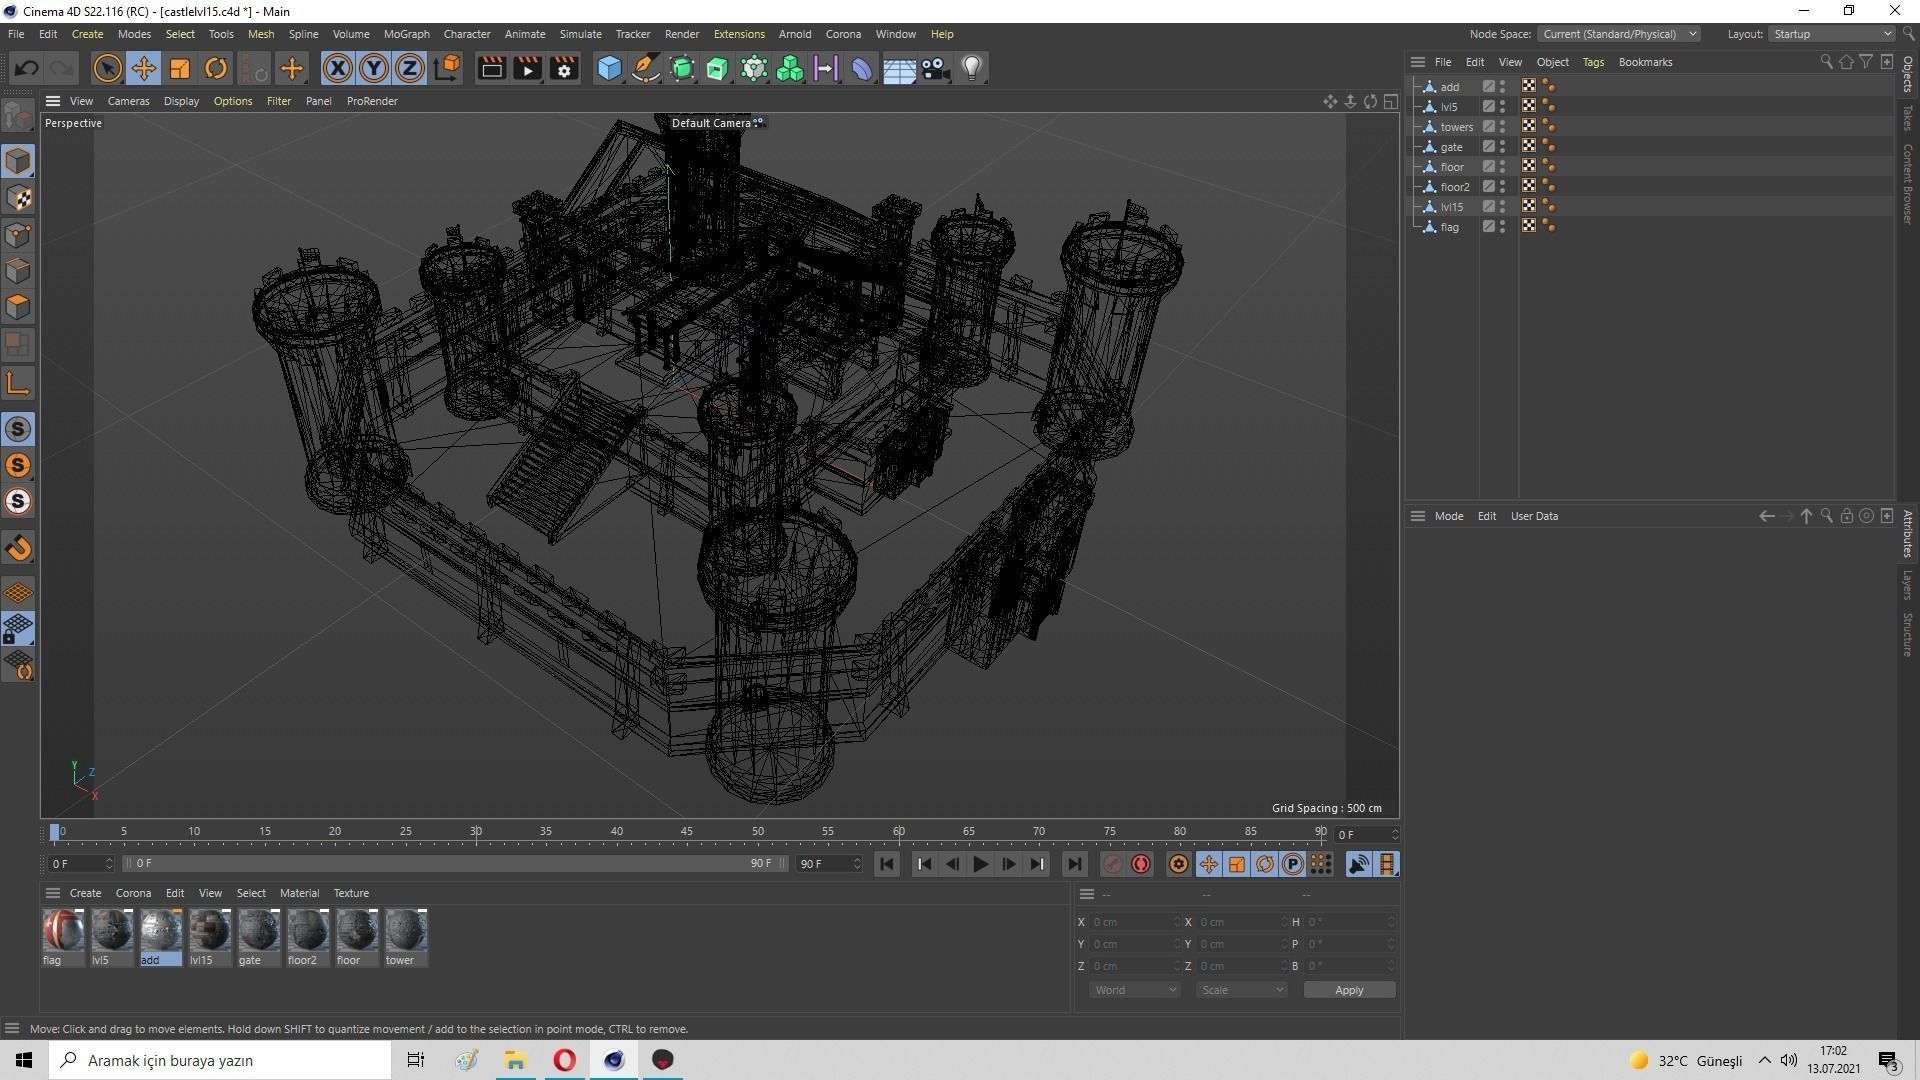Viewport: 1920px width, 1080px height.
Task: Select the towers object
Action: (x=1456, y=127)
